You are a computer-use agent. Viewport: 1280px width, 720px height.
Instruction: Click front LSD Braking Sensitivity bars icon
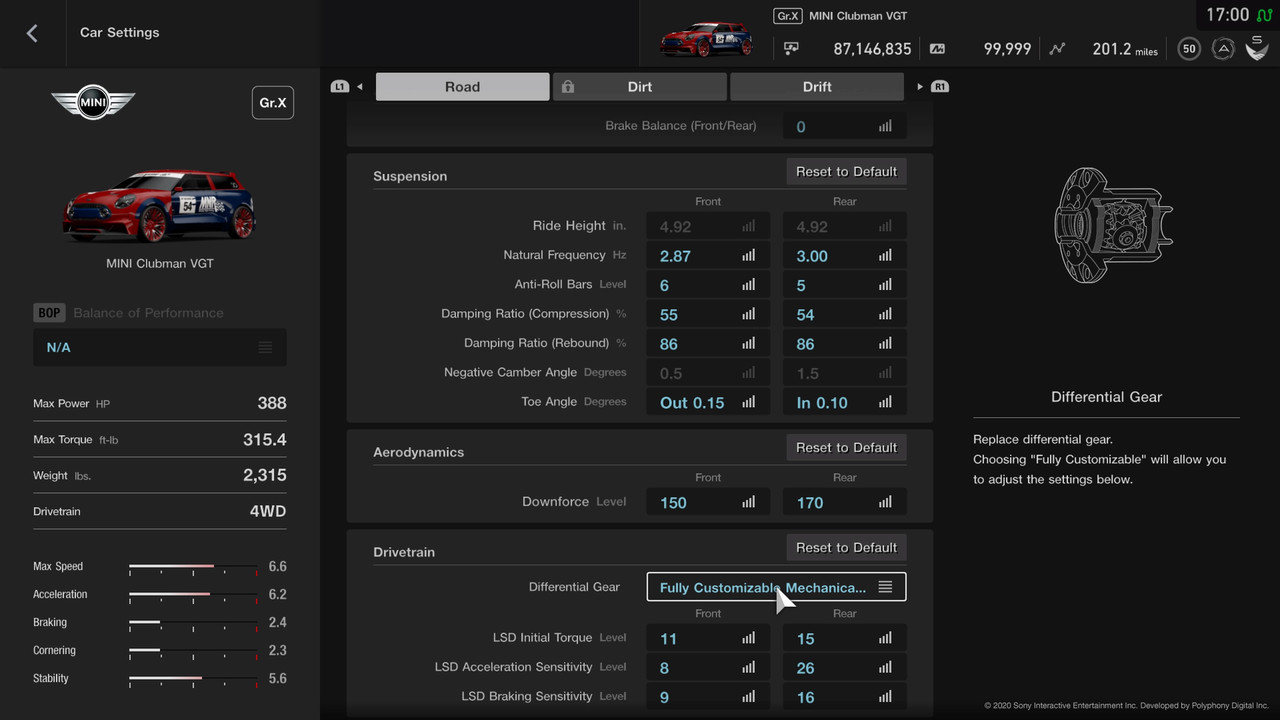pyautogui.click(x=749, y=697)
